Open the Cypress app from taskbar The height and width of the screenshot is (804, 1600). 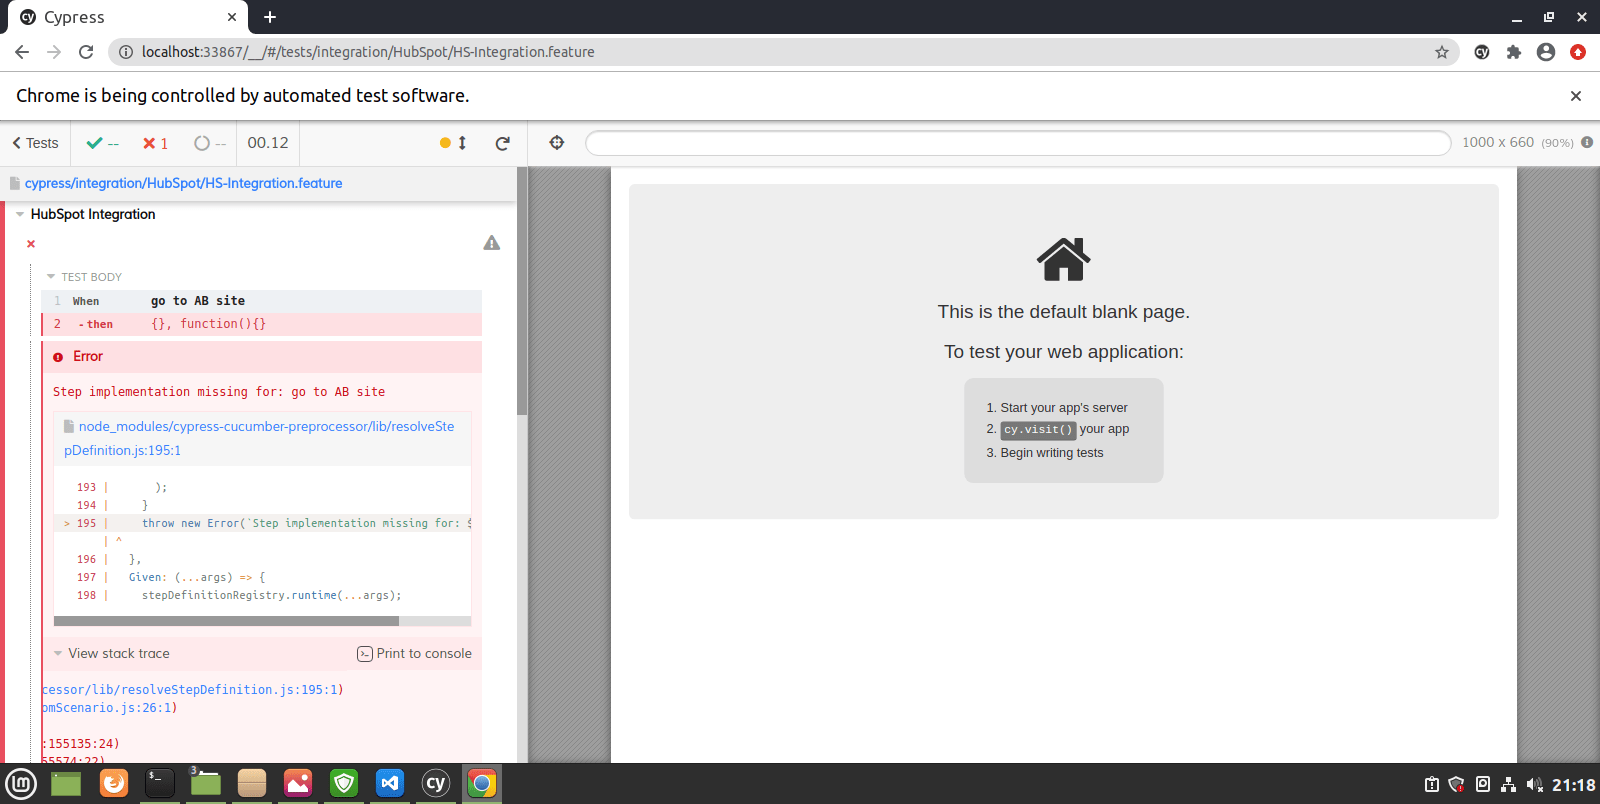point(436,783)
